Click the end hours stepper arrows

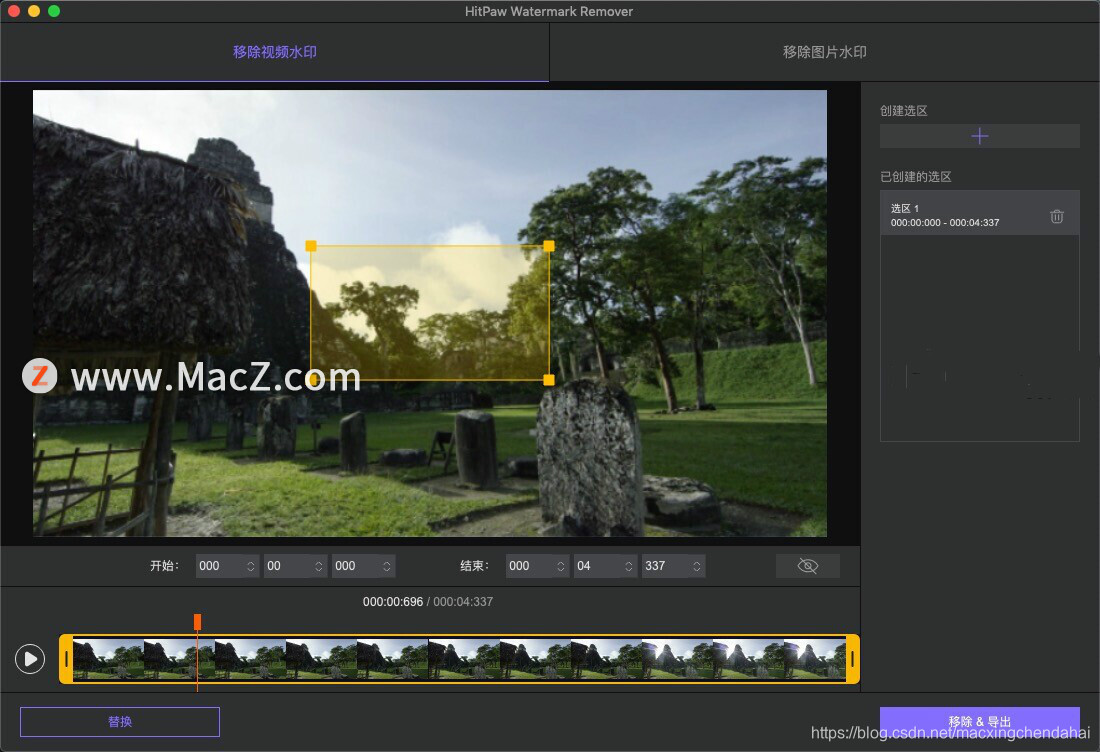point(561,566)
